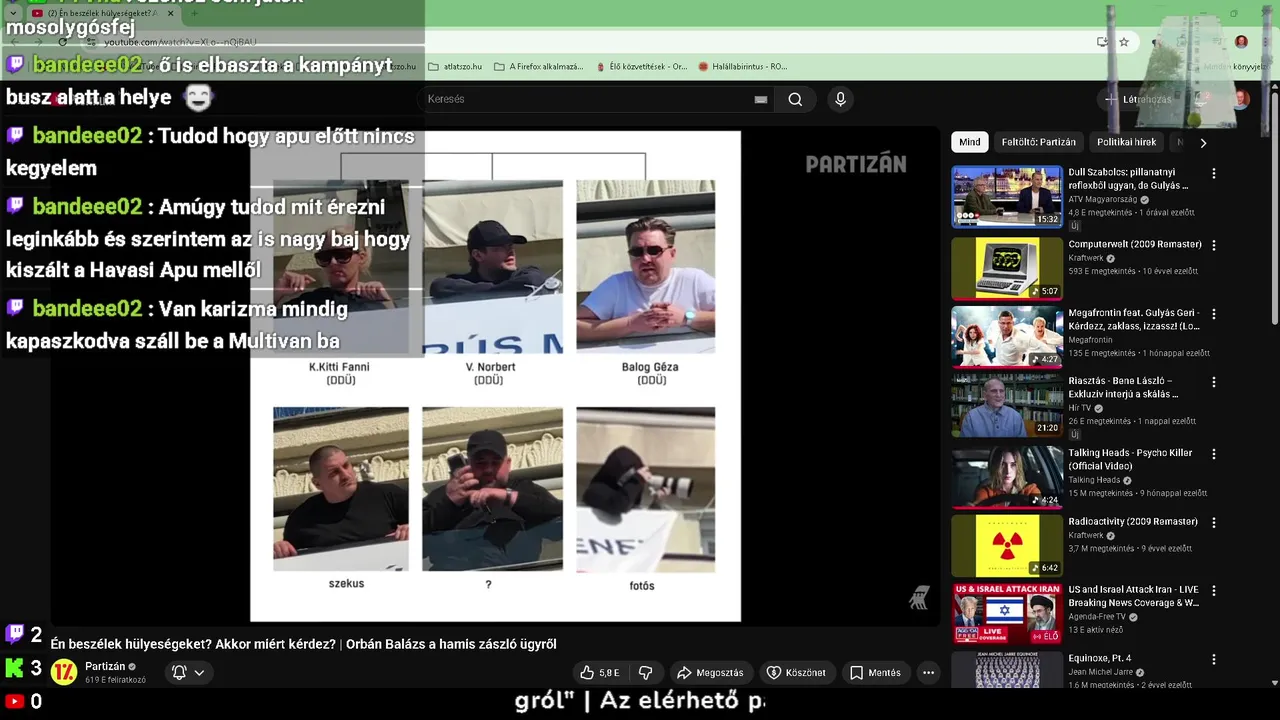Viewport: 1280px width, 720px height.
Task: Click the Köszönet thanks button
Action: (x=796, y=673)
